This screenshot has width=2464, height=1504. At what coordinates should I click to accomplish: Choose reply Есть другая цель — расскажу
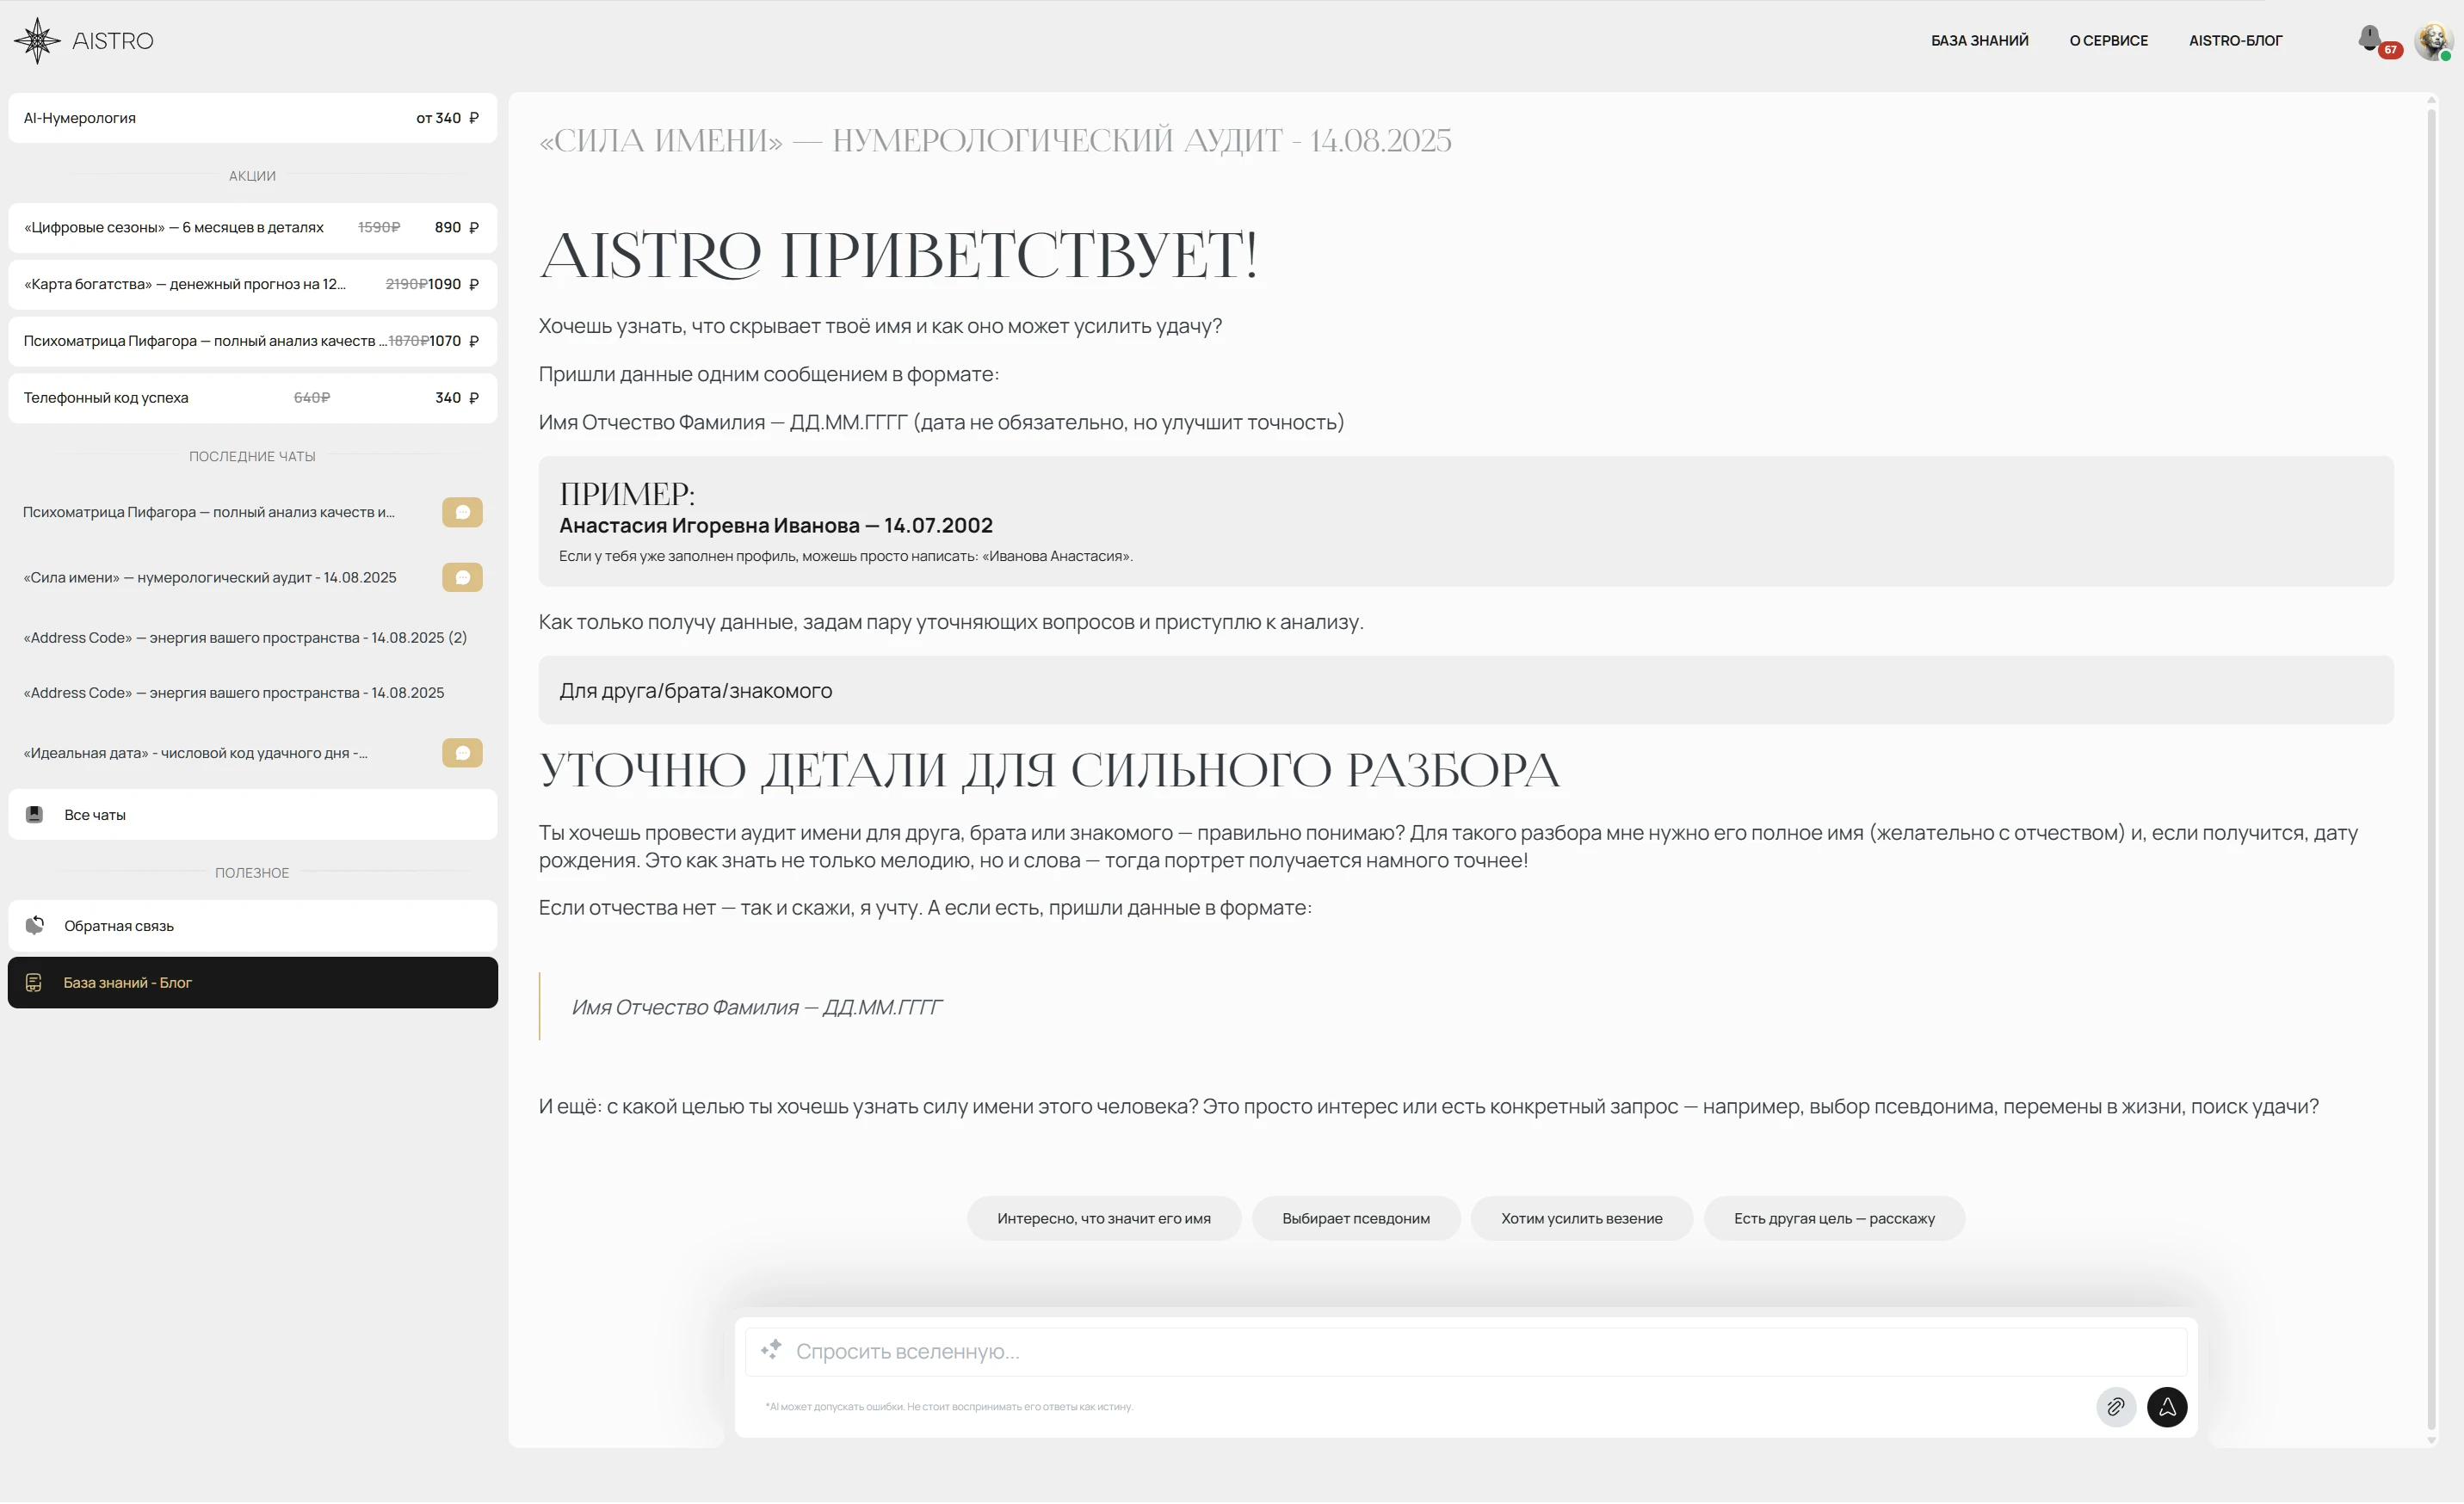tap(1834, 1220)
